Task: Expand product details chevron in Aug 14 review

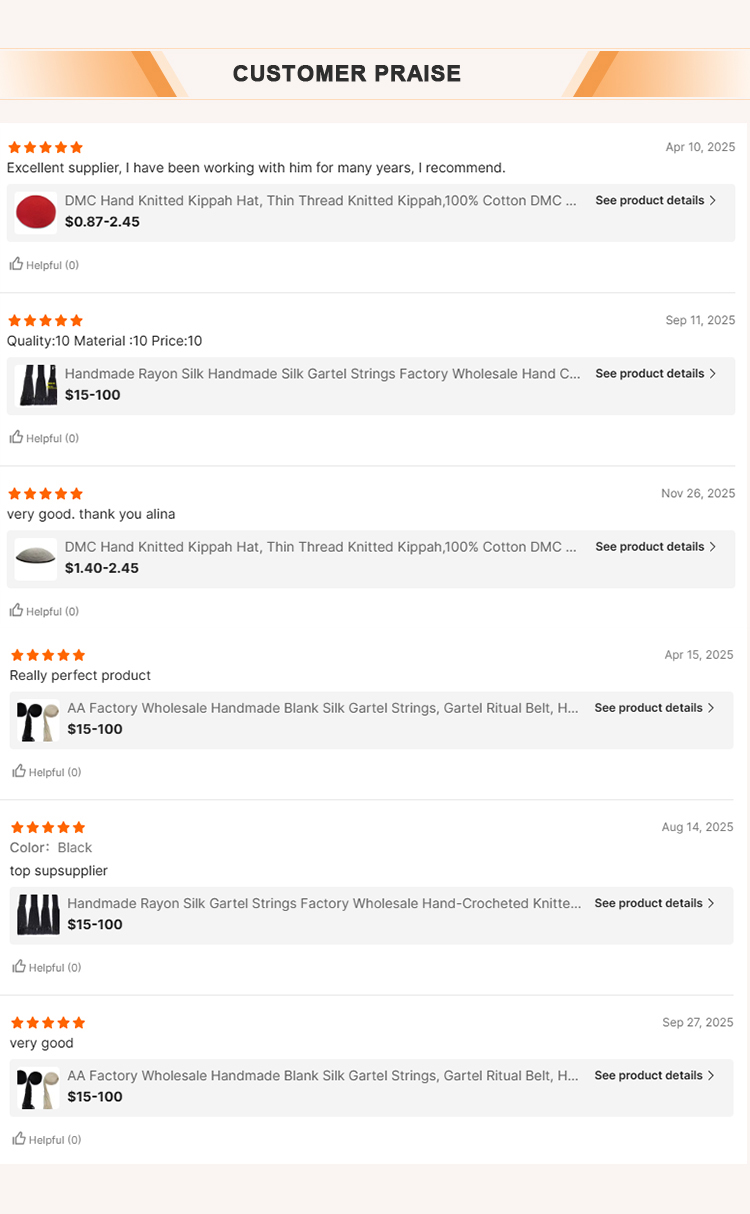Action: [x=711, y=903]
